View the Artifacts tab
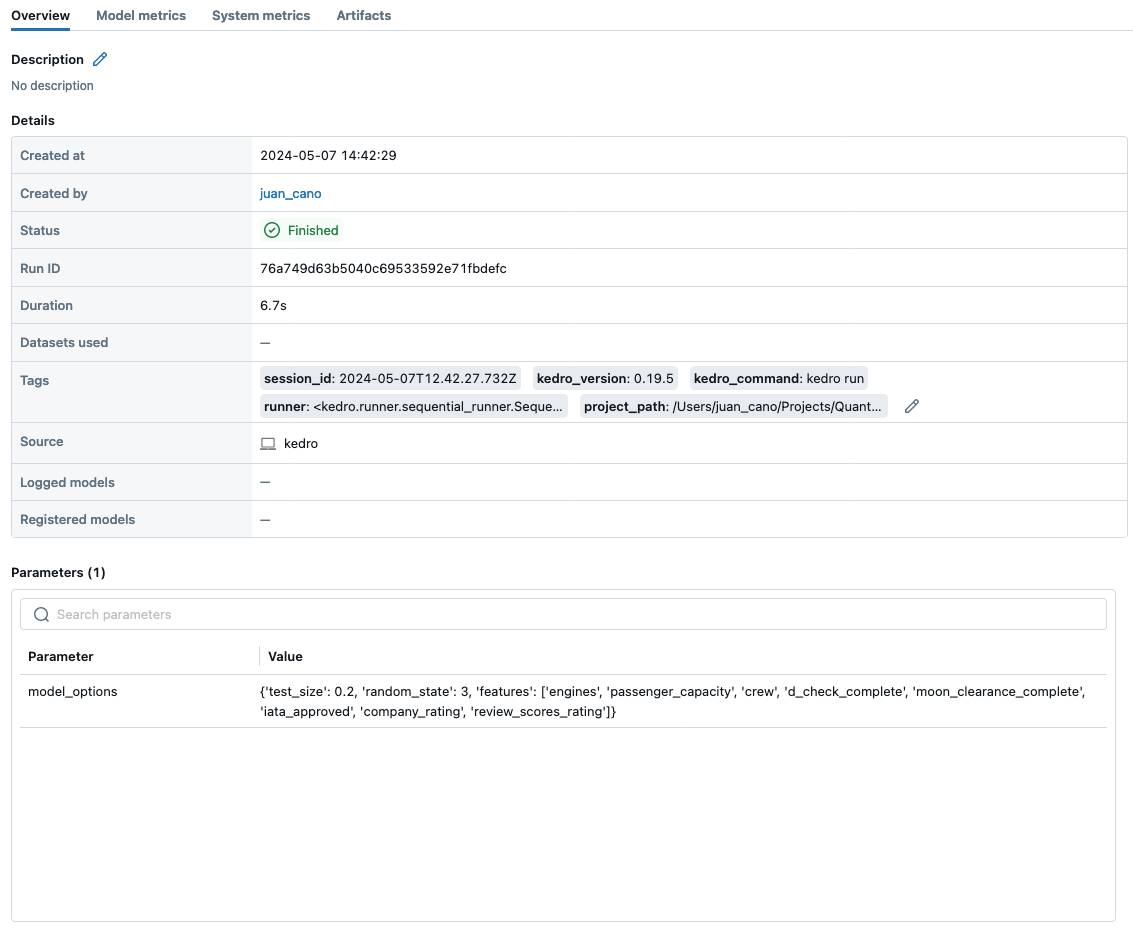 coord(363,15)
